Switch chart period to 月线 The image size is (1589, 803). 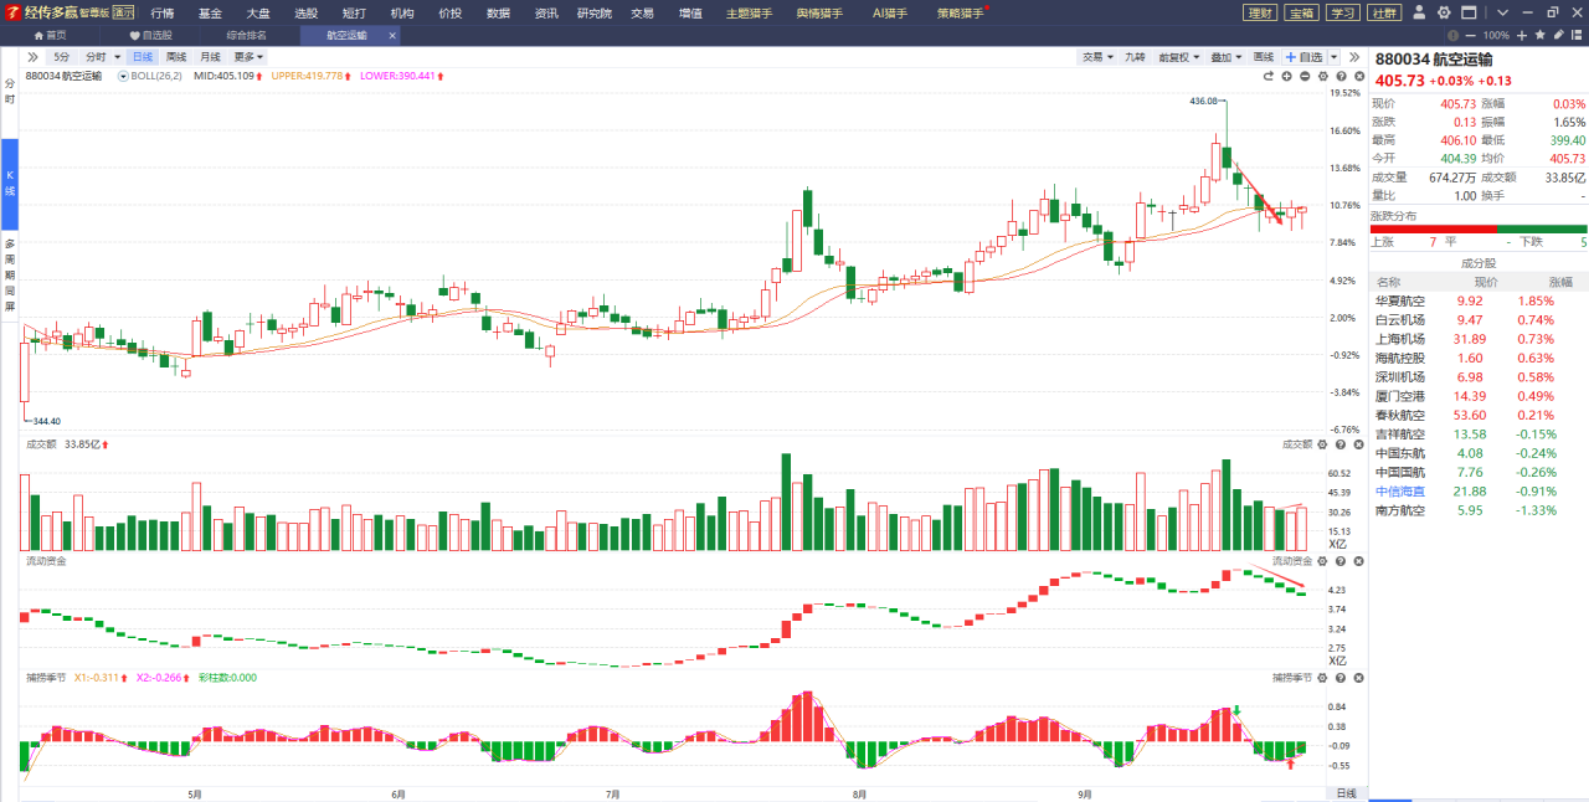click(x=210, y=57)
